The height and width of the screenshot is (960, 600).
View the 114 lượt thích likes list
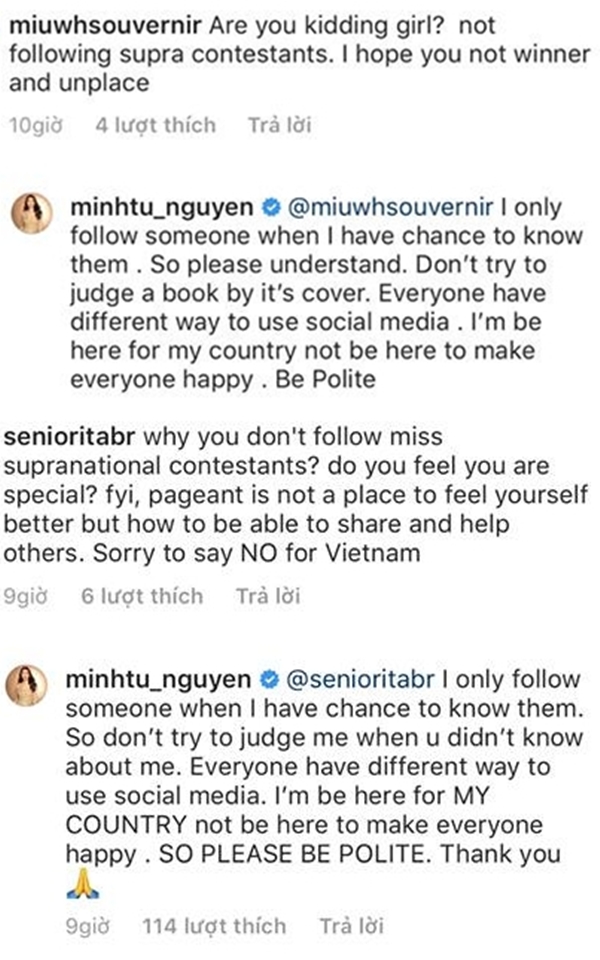coord(212,926)
